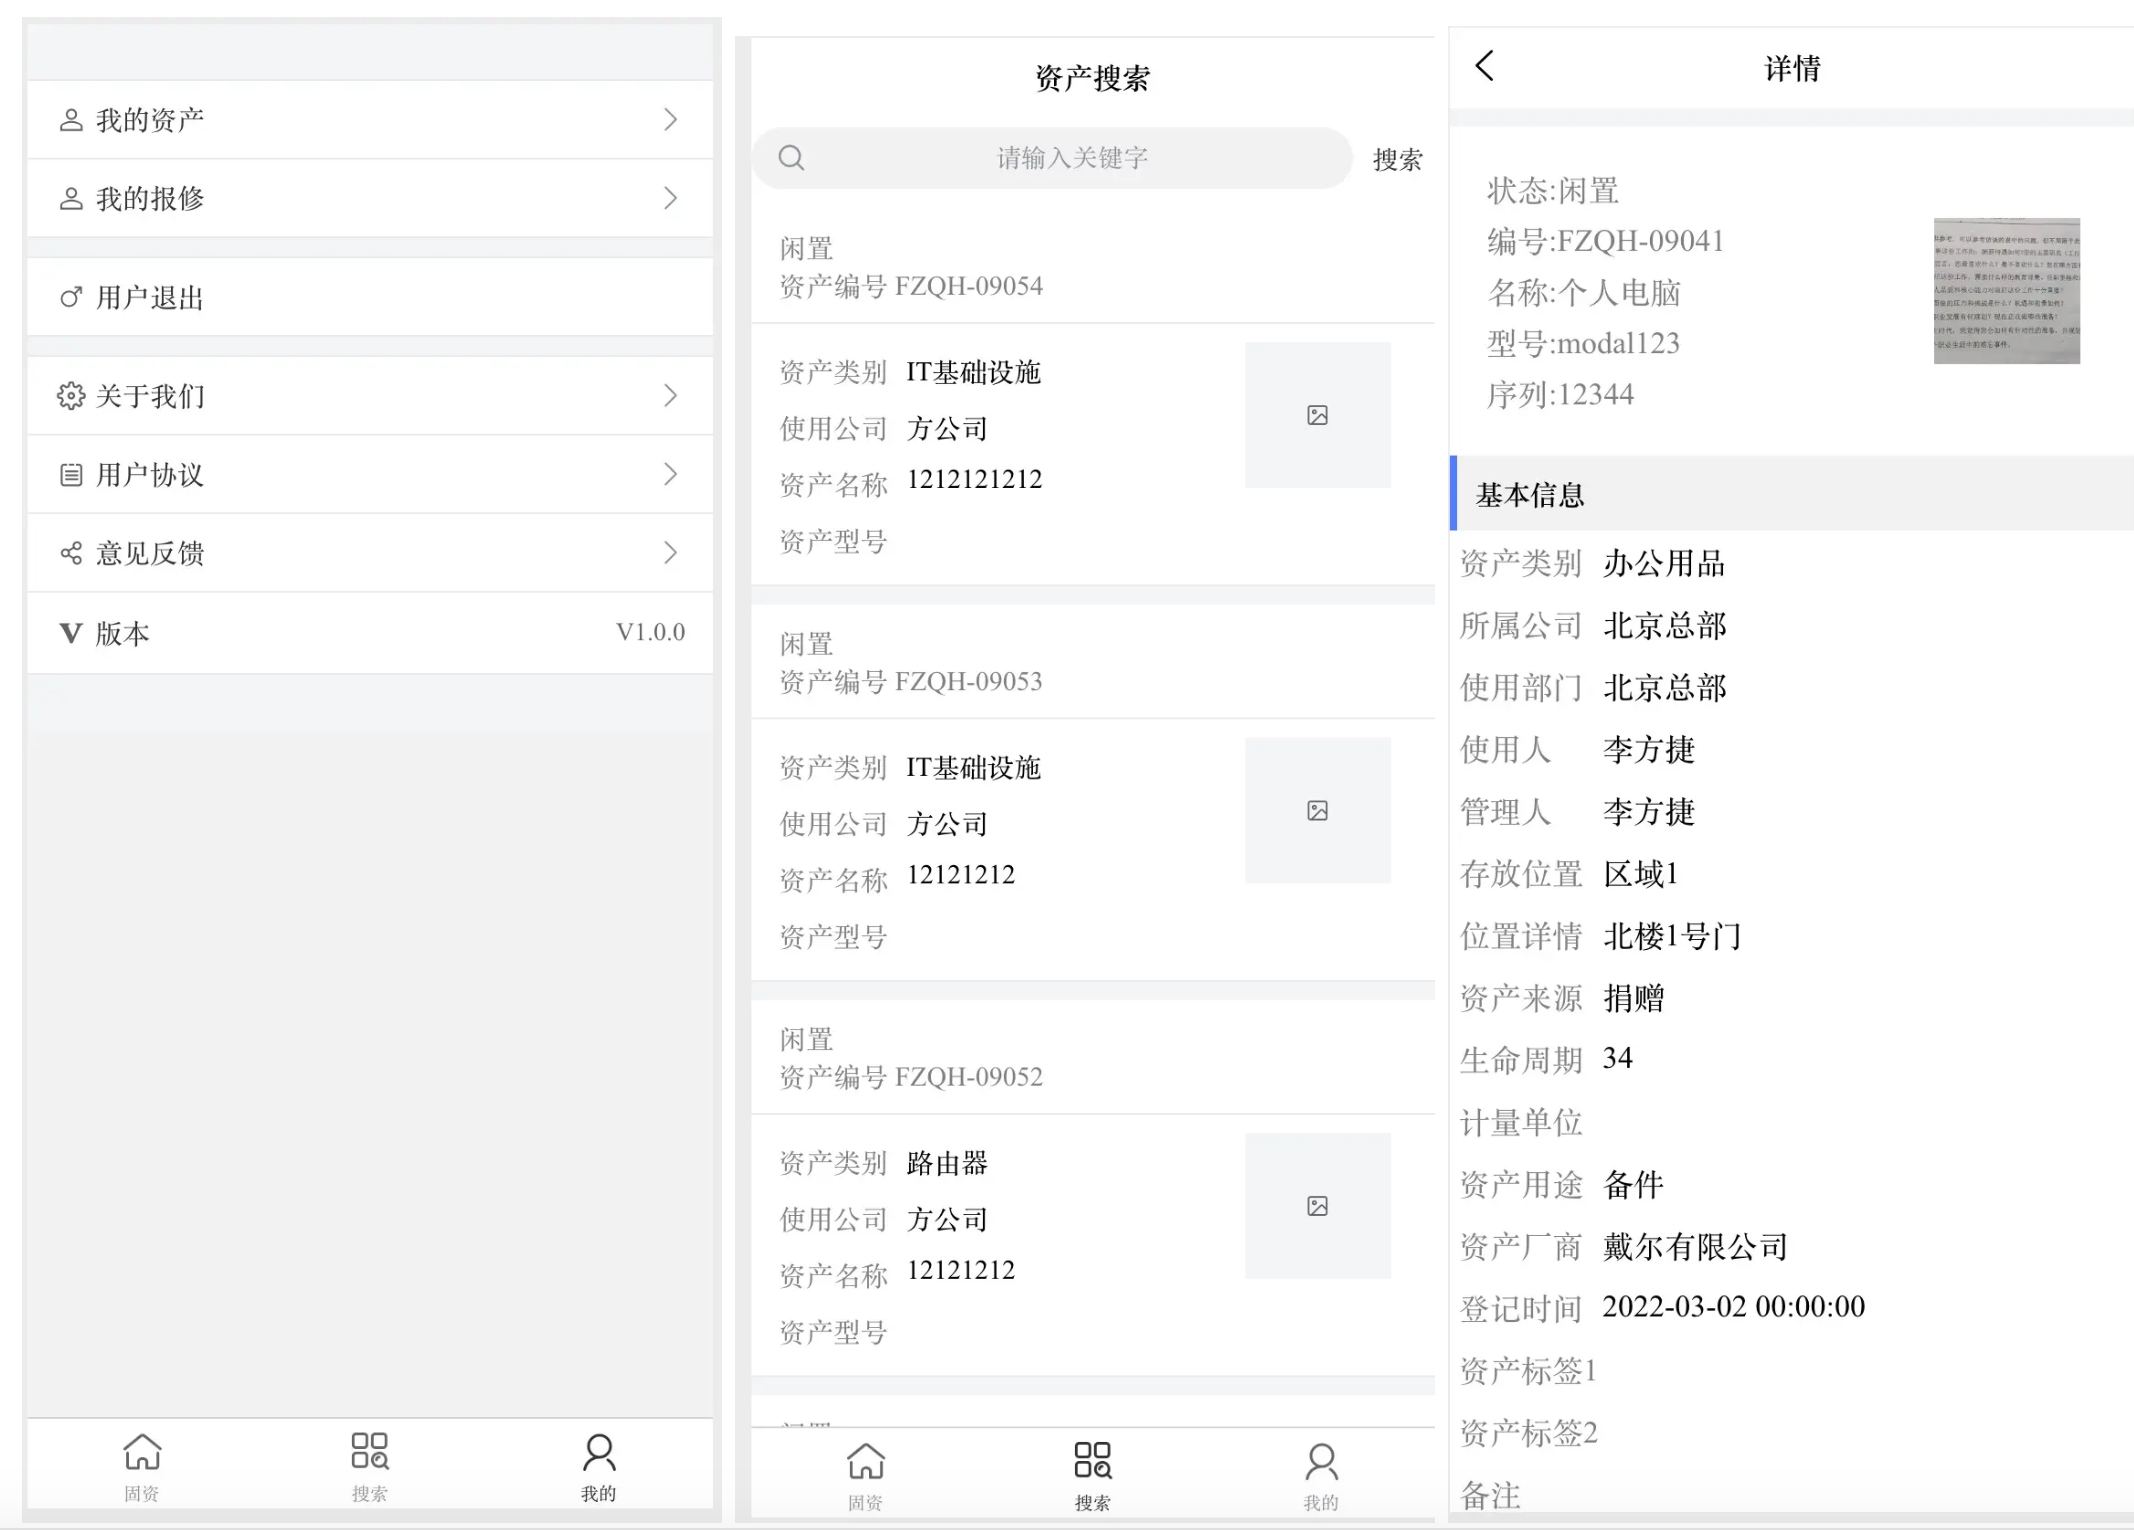Open image placeholder of asset FZQH-09052
Screen dimensions: 2134x1530
(x=1318, y=1205)
